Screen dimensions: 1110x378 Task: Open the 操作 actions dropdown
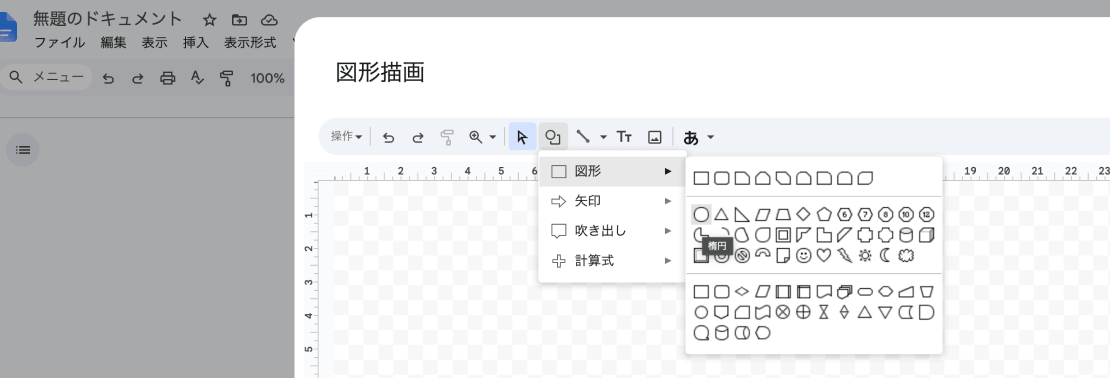tap(348, 137)
